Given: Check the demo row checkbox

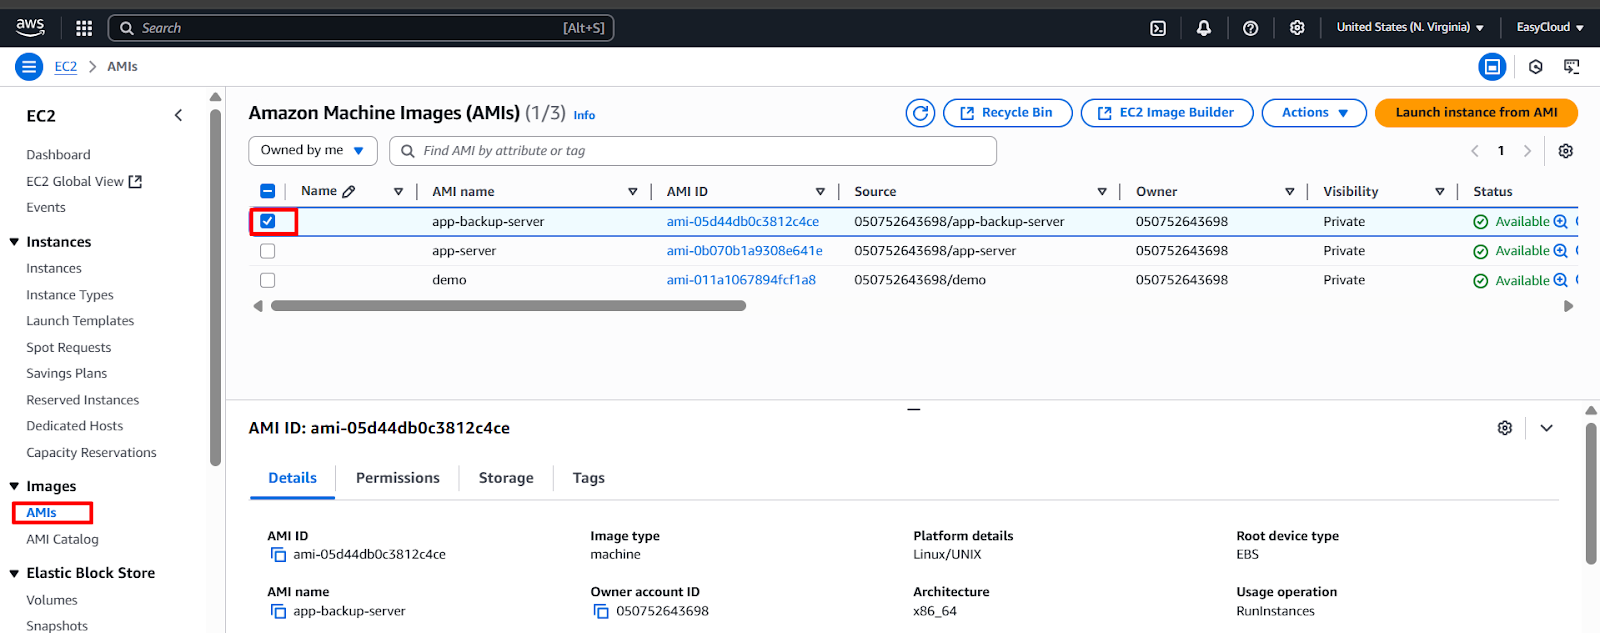Looking at the screenshot, I should pyautogui.click(x=267, y=280).
